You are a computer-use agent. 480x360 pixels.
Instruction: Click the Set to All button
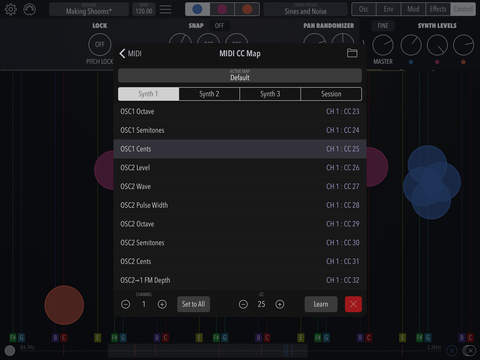click(x=193, y=304)
